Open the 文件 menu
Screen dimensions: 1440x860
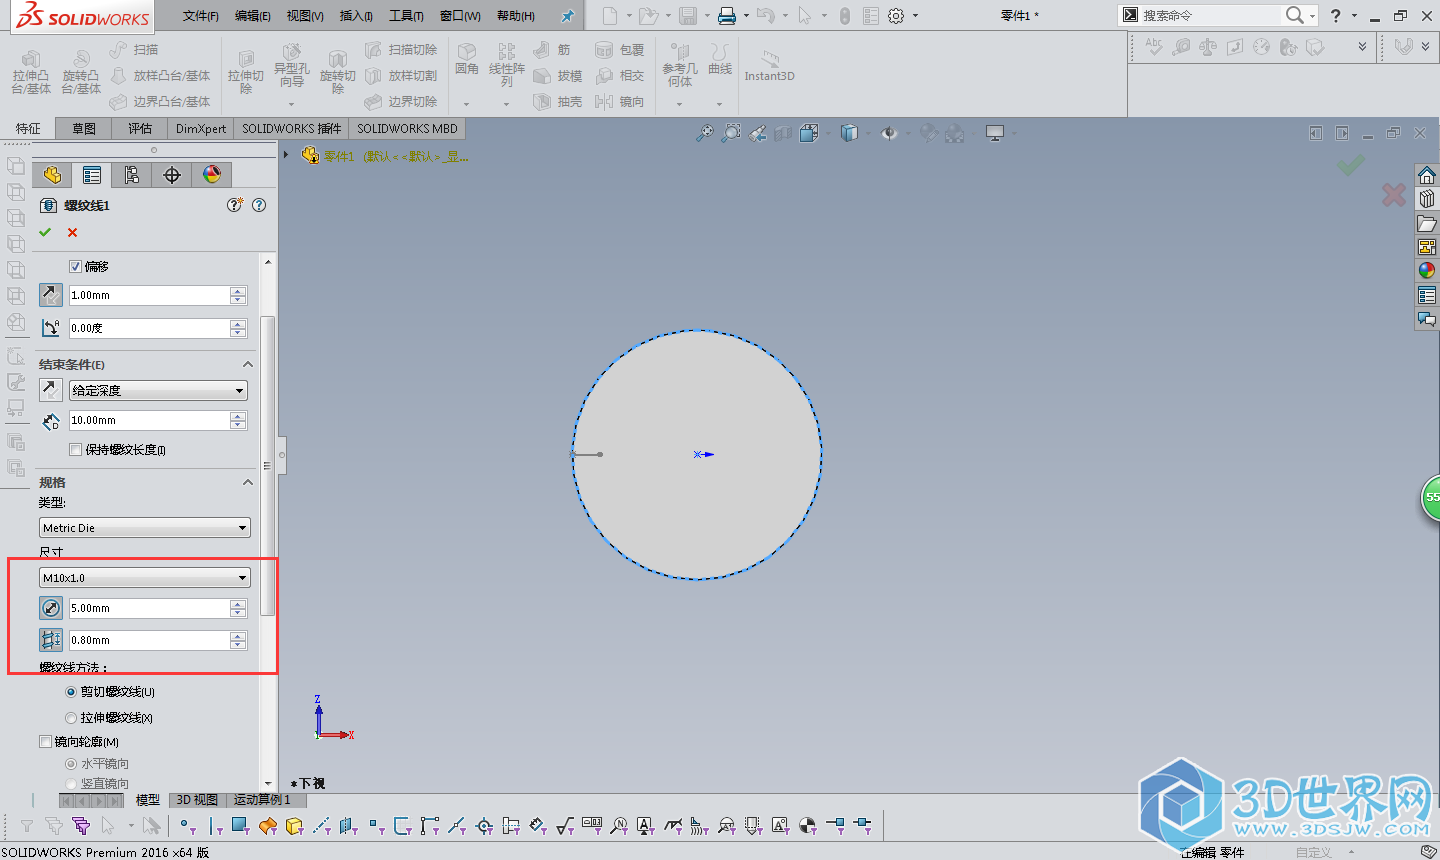click(x=201, y=16)
